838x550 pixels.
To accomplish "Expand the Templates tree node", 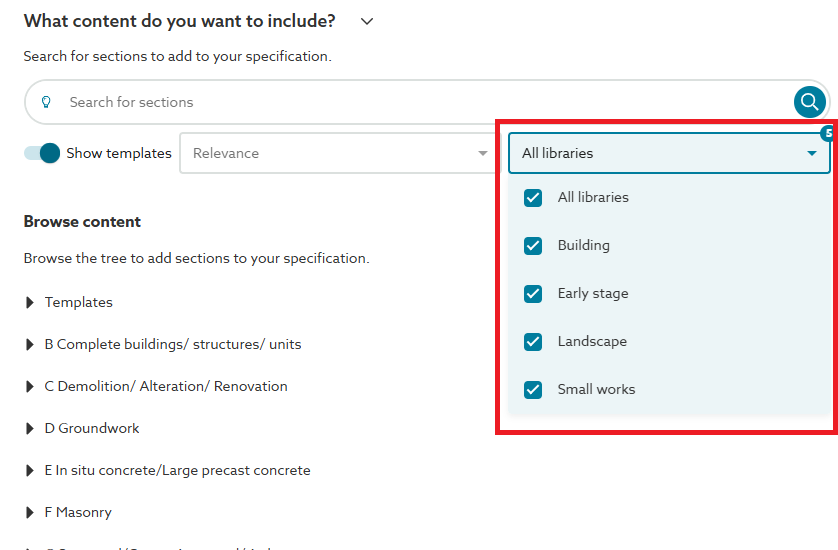I will click(x=31, y=303).
